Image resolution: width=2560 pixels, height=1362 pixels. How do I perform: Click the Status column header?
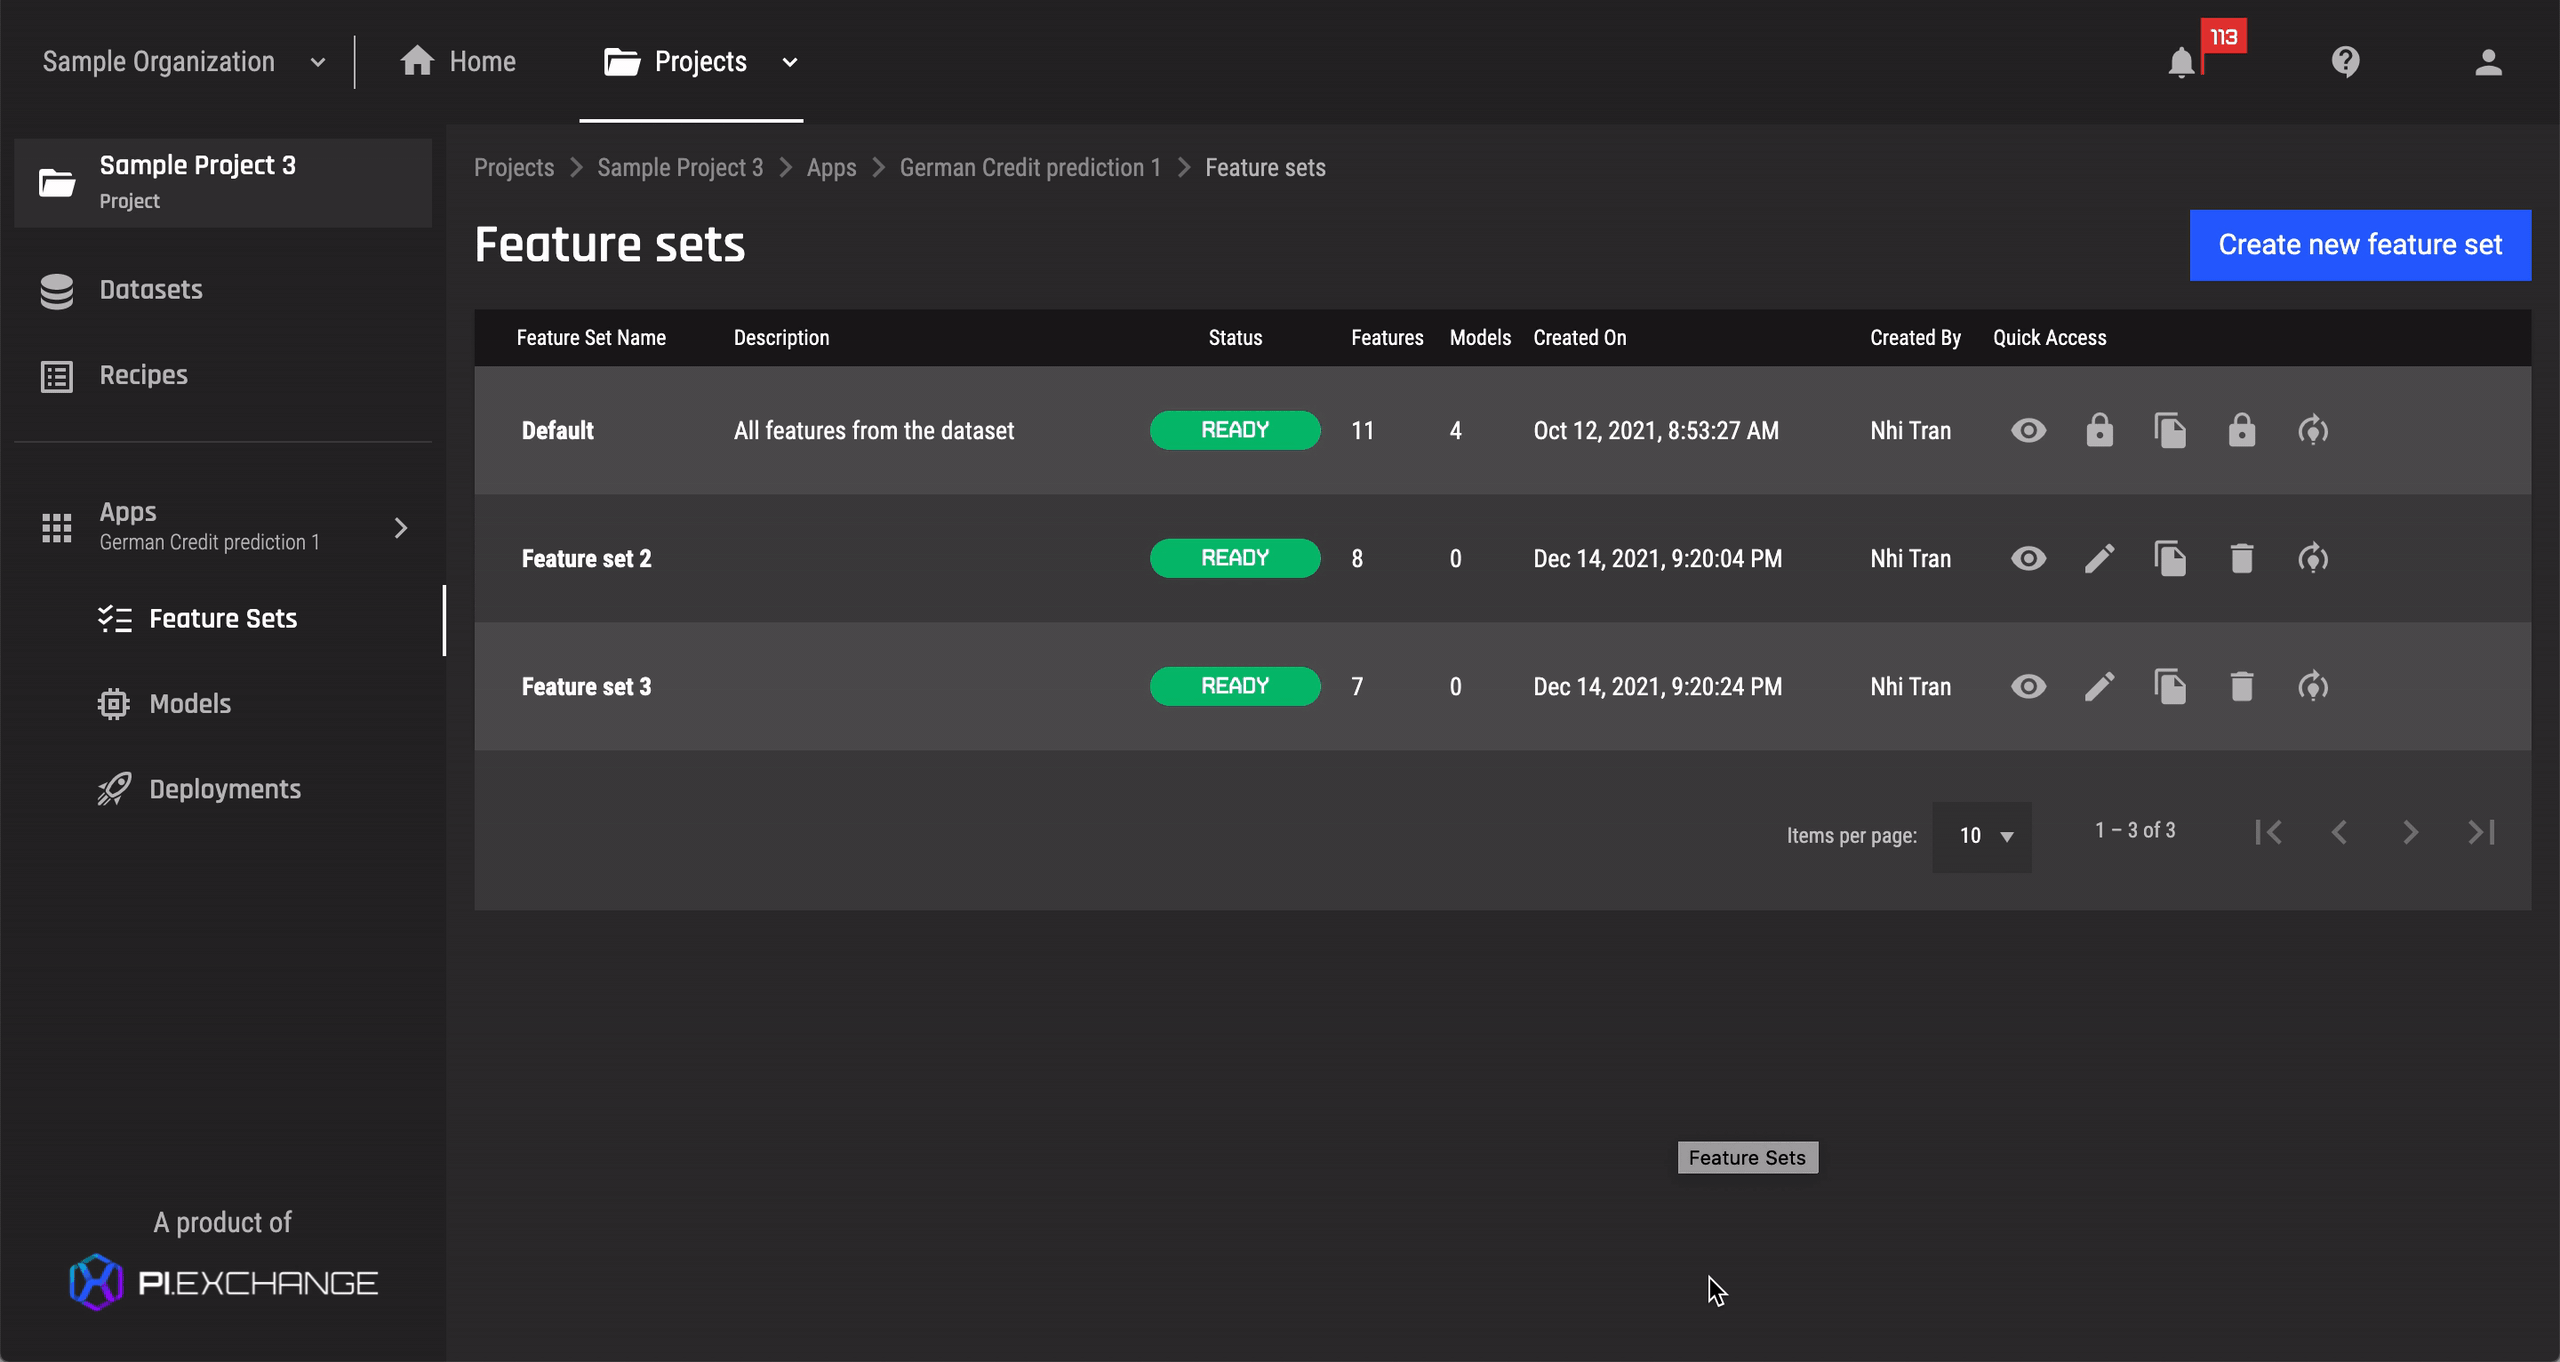coord(1235,338)
